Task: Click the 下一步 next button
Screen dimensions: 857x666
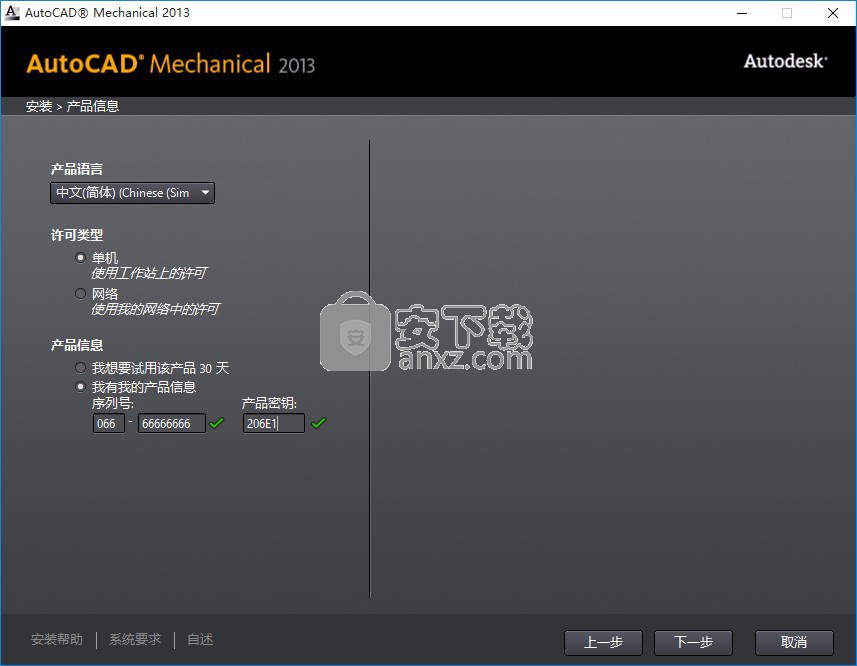Action: [693, 643]
